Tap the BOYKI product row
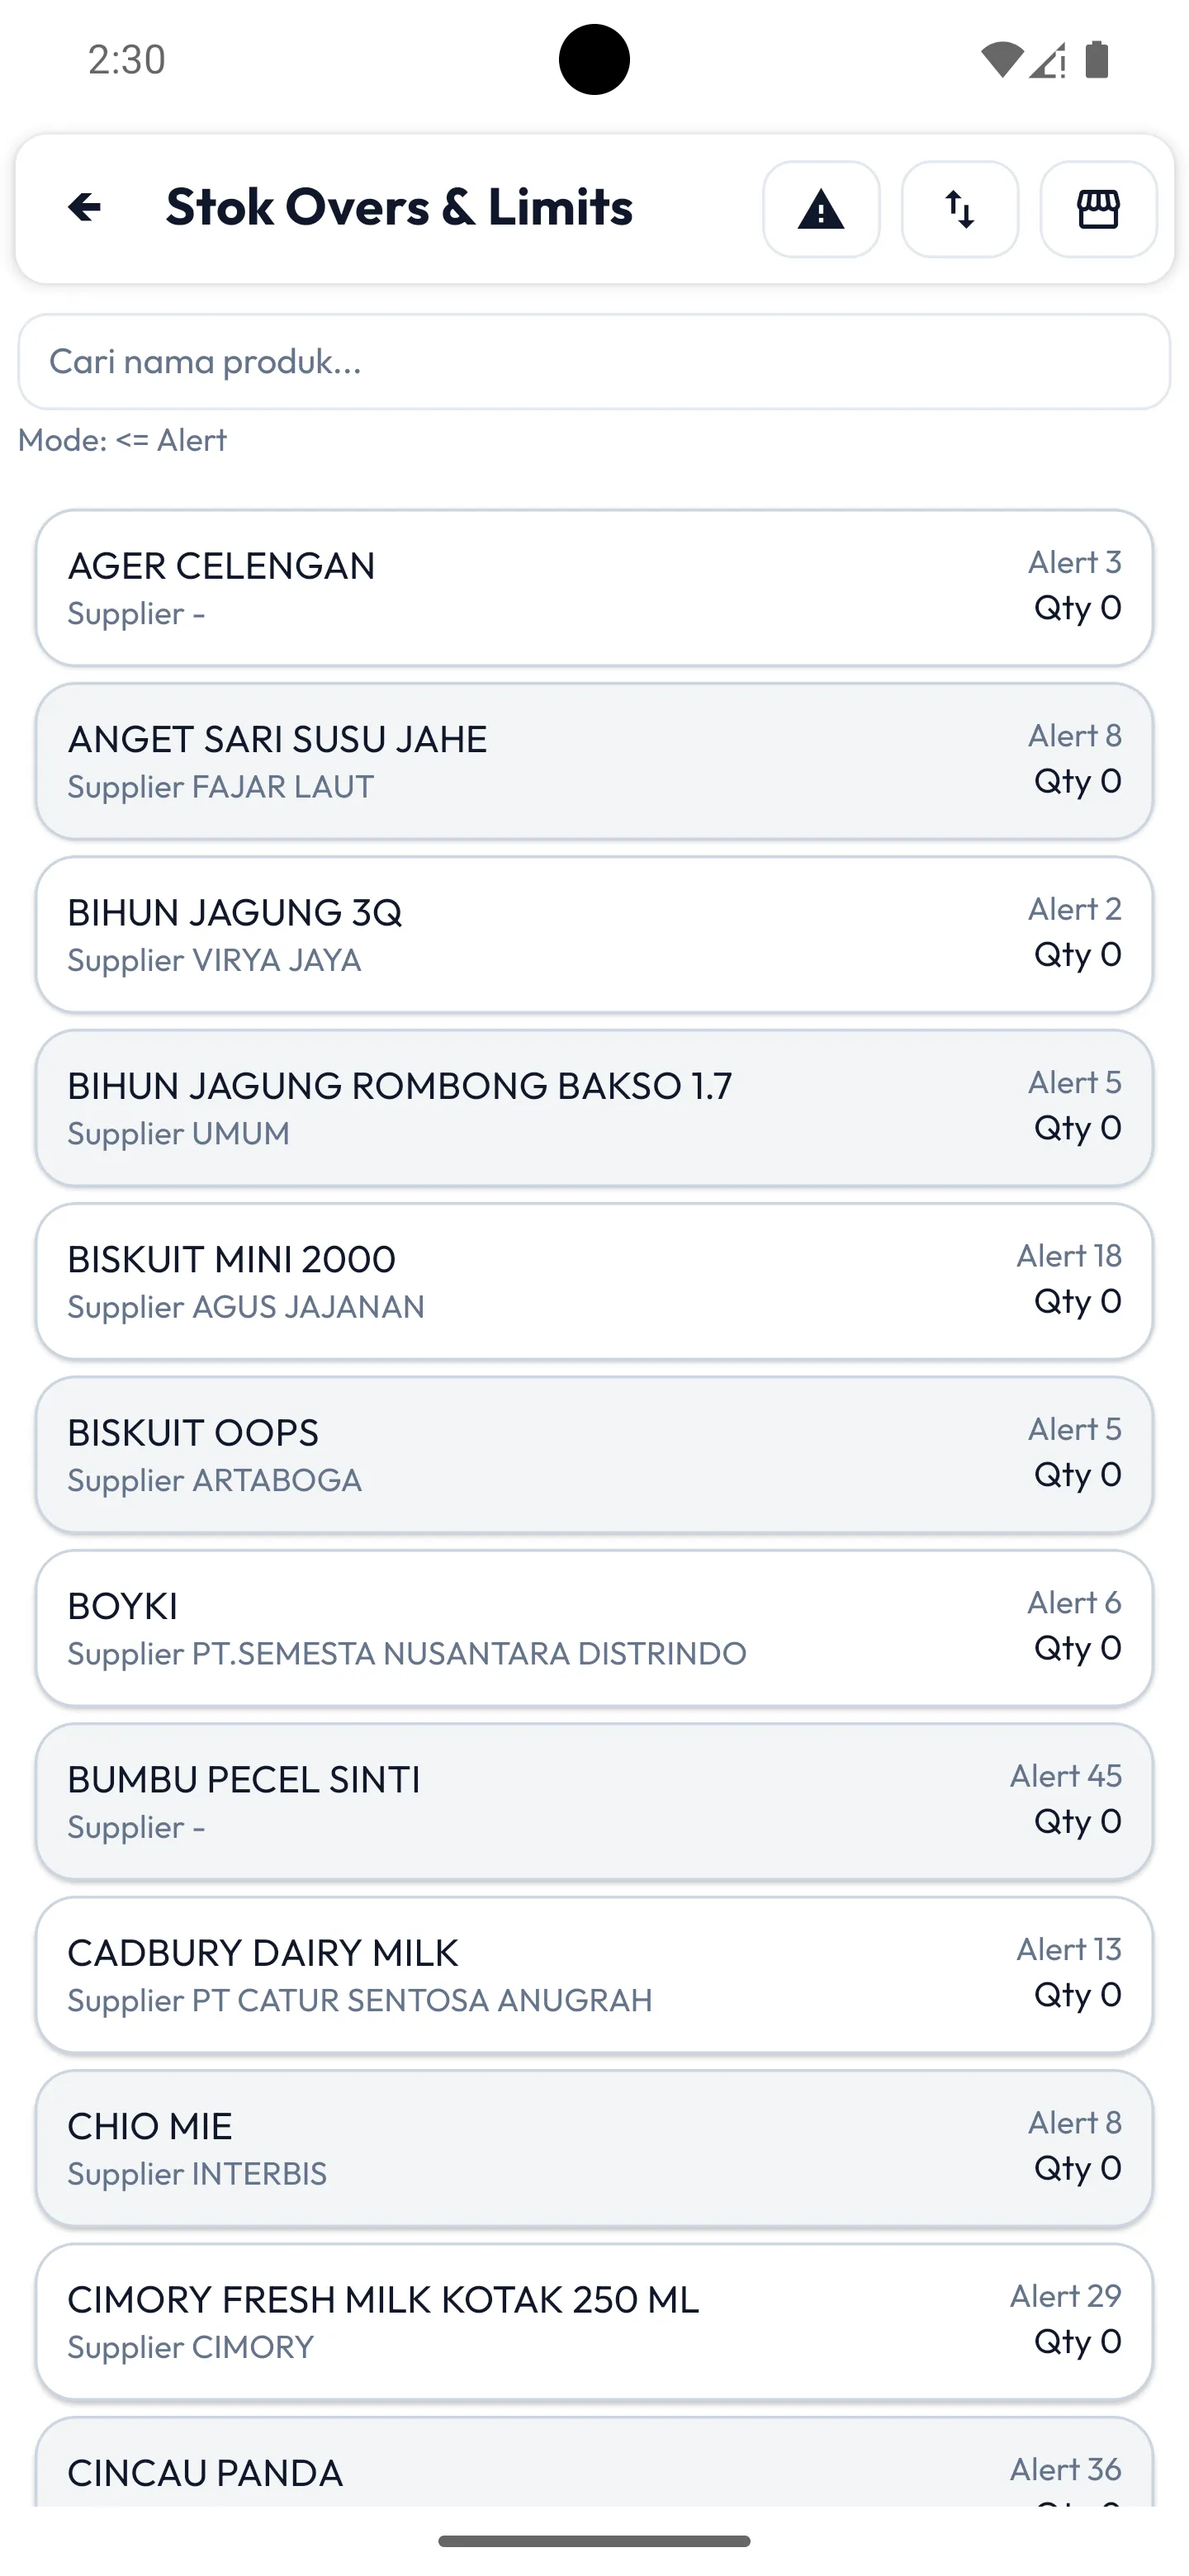The height and width of the screenshot is (2576, 1189). [594, 1628]
